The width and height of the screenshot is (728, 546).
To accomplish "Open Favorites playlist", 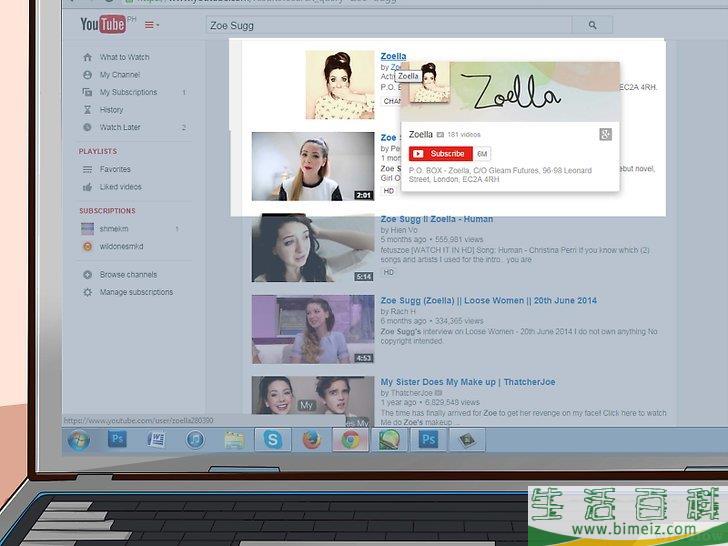I will tap(115, 169).
